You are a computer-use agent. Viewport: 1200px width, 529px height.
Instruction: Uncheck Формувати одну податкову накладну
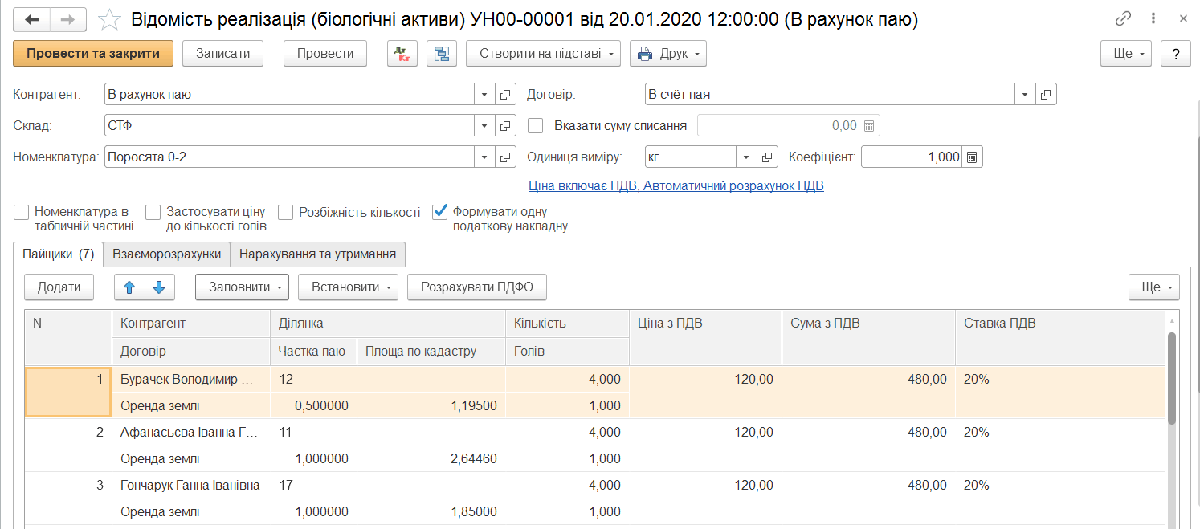click(x=440, y=212)
